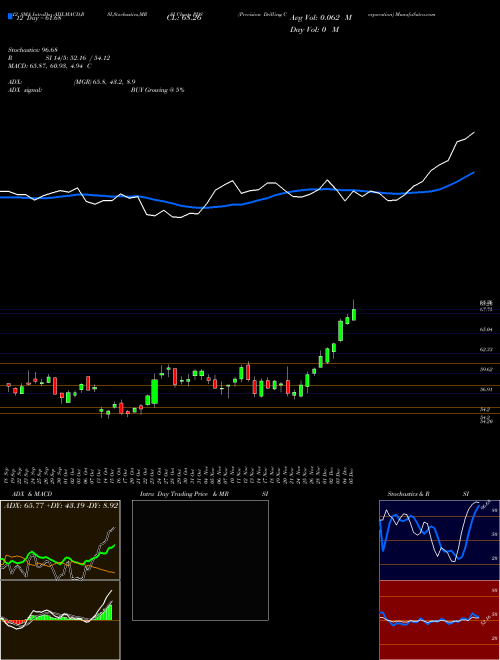Click the ADX indicator chart panel
Screen dimensions: 500x660
point(60,540)
